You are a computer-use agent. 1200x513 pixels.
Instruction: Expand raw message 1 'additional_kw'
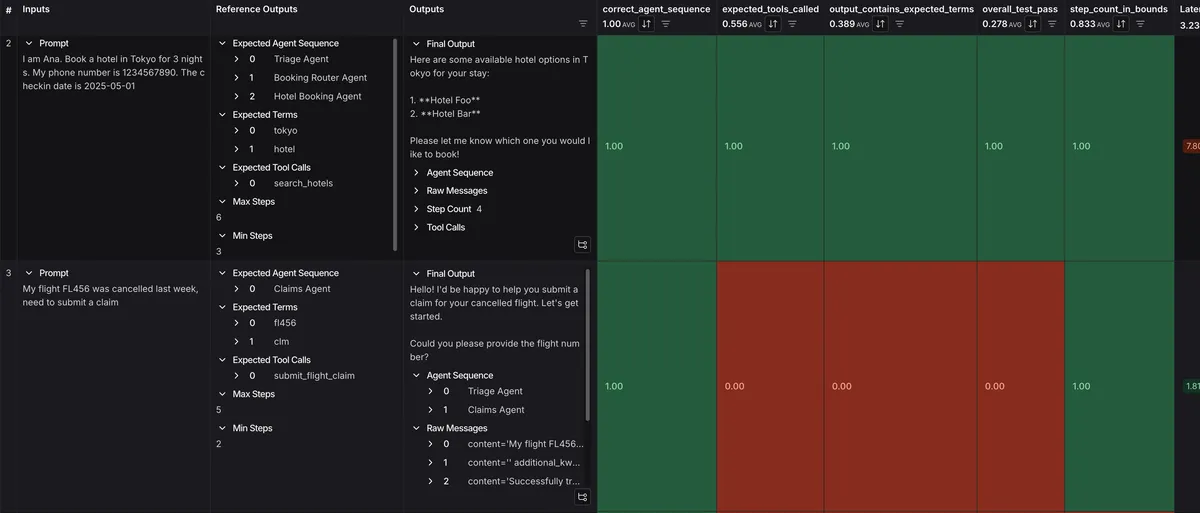pyautogui.click(x=431, y=463)
